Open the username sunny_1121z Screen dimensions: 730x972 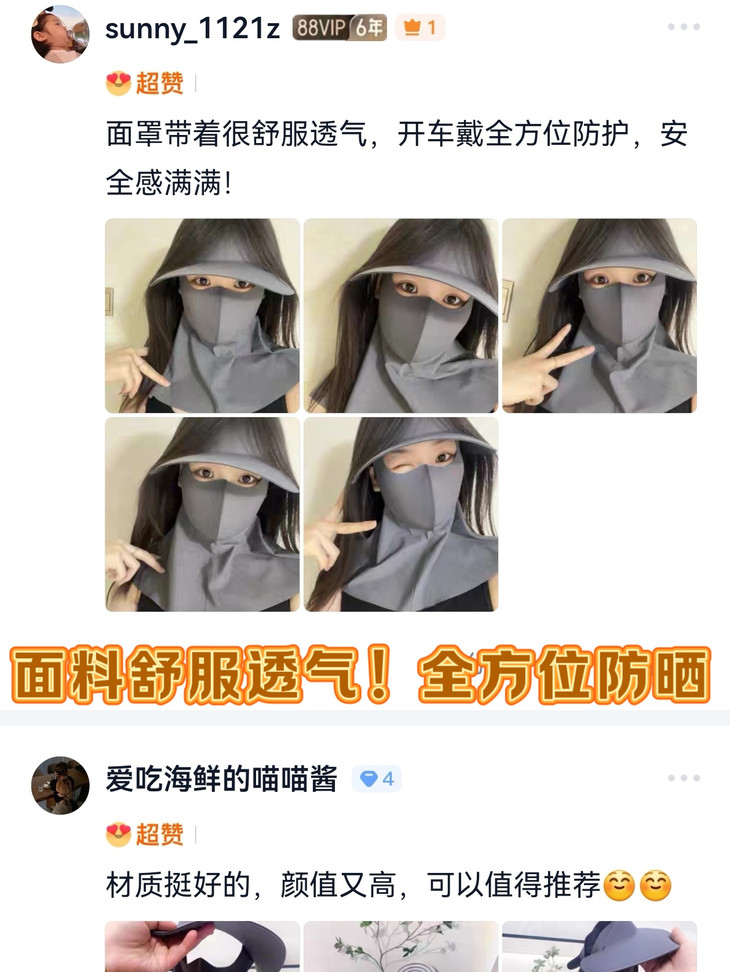click(x=192, y=29)
